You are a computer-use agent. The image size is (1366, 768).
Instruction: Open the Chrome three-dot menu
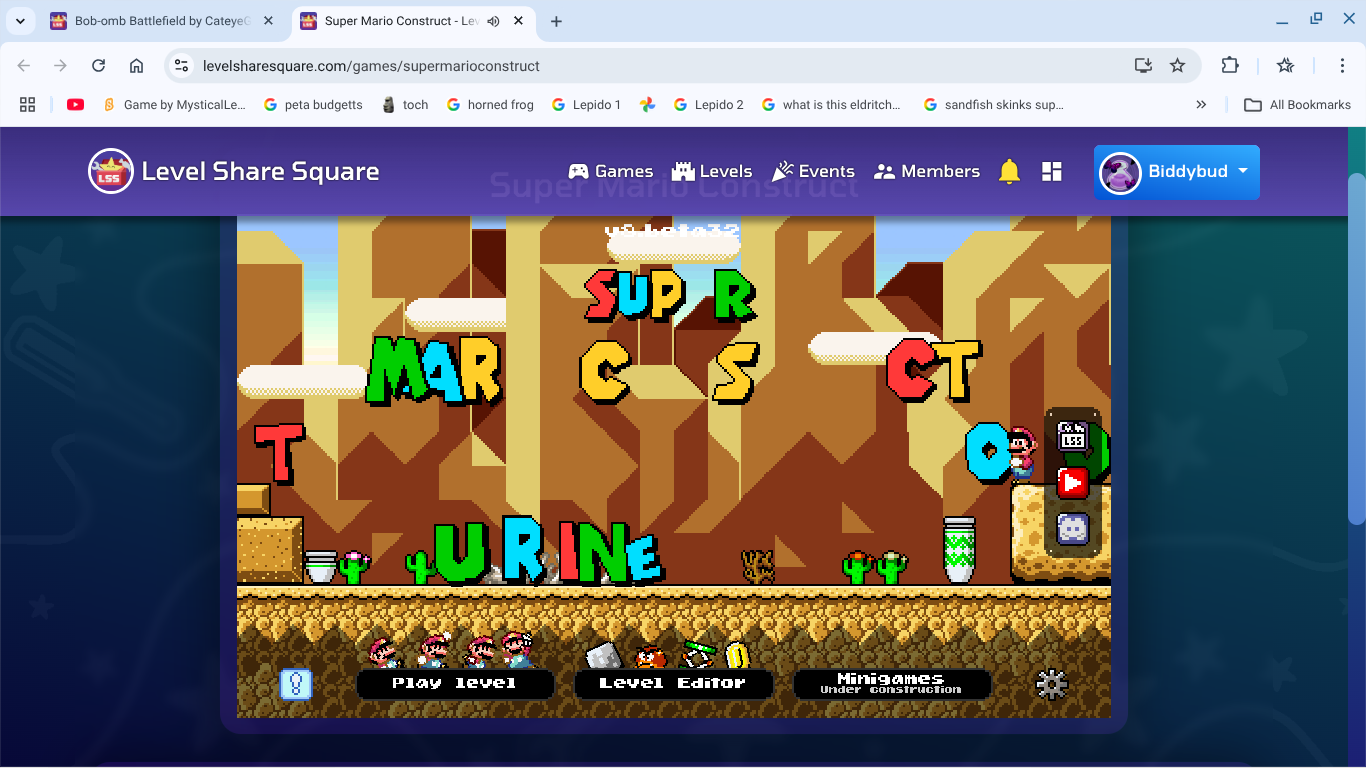pos(1342,65)
